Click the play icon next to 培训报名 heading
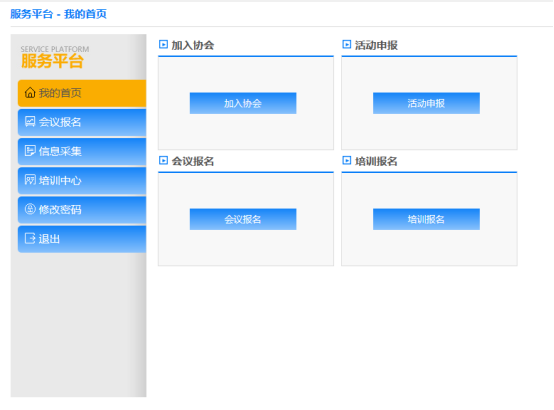 (347, 161)
